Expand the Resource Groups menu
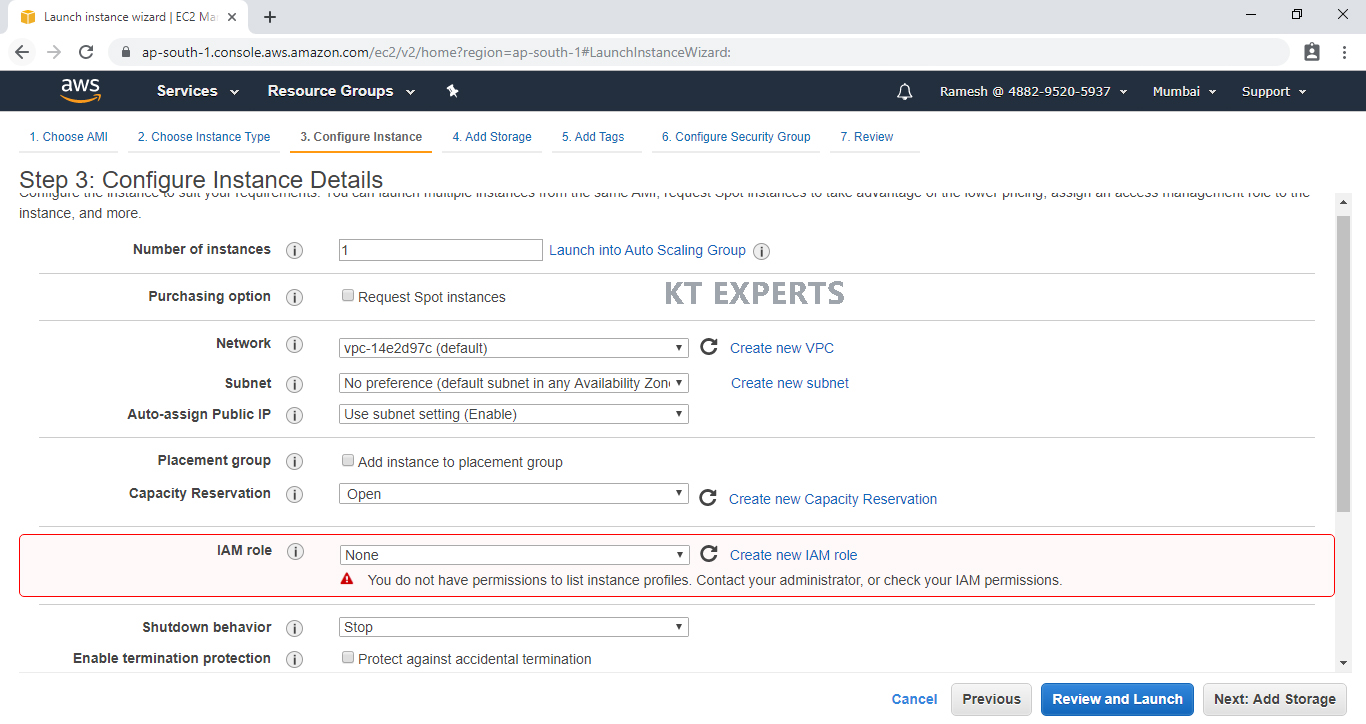Image resolution: width=1366 pixels, height=724 pixels. [x=341, y=91]
